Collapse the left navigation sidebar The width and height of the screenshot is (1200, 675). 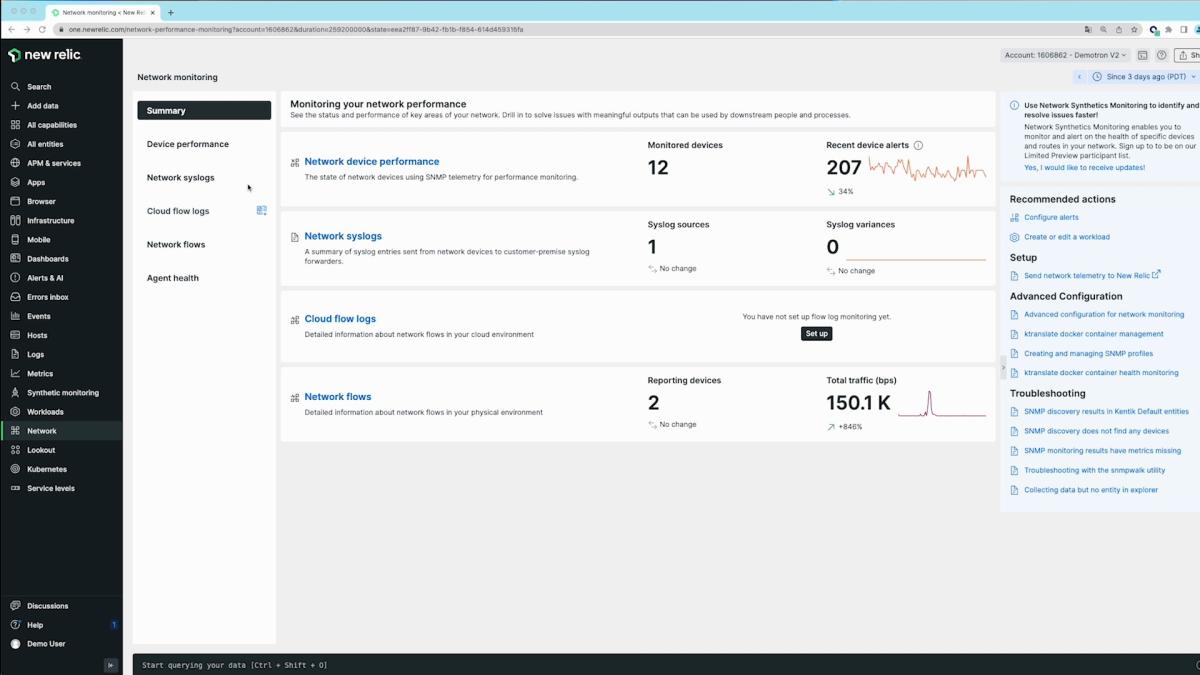(111, 665)
